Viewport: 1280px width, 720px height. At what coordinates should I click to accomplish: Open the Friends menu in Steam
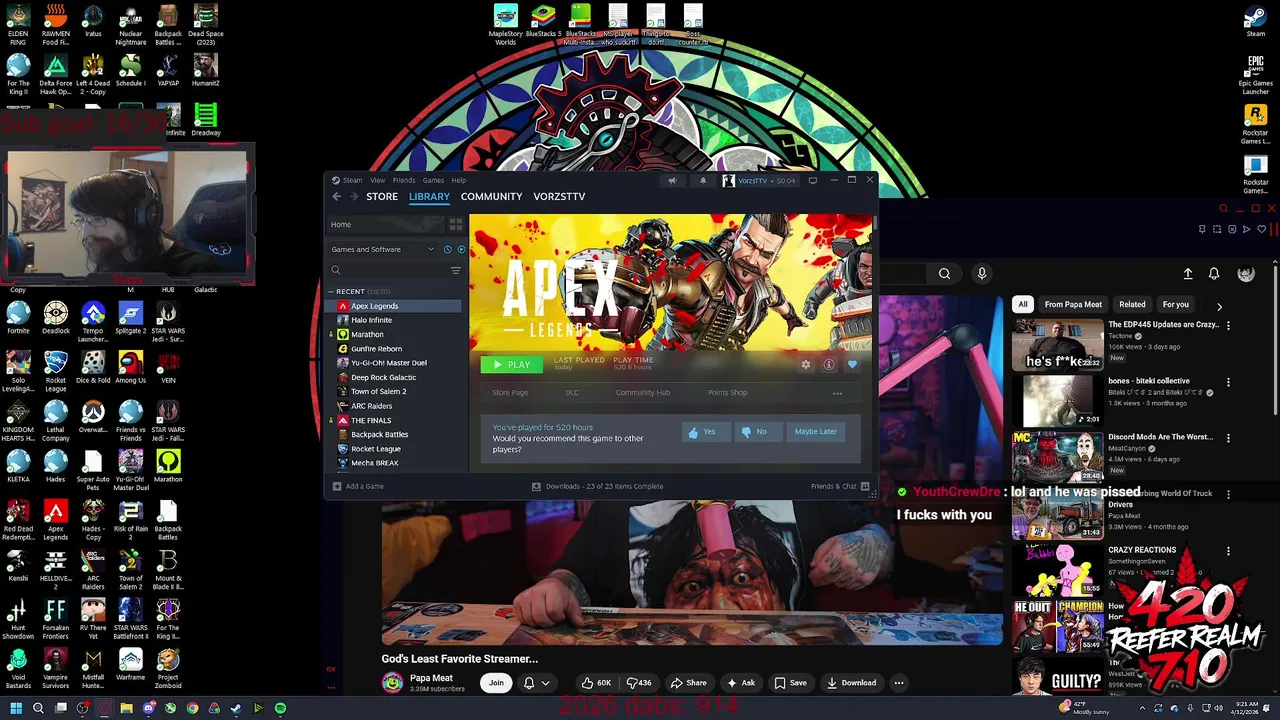(403, 181)
